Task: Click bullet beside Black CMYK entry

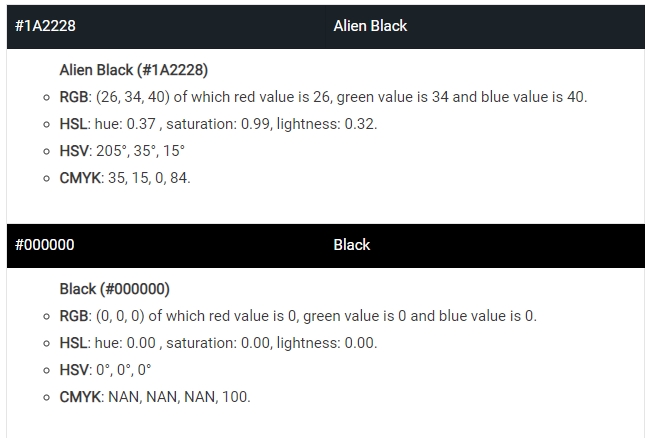Action: click(x=46, y=397)
